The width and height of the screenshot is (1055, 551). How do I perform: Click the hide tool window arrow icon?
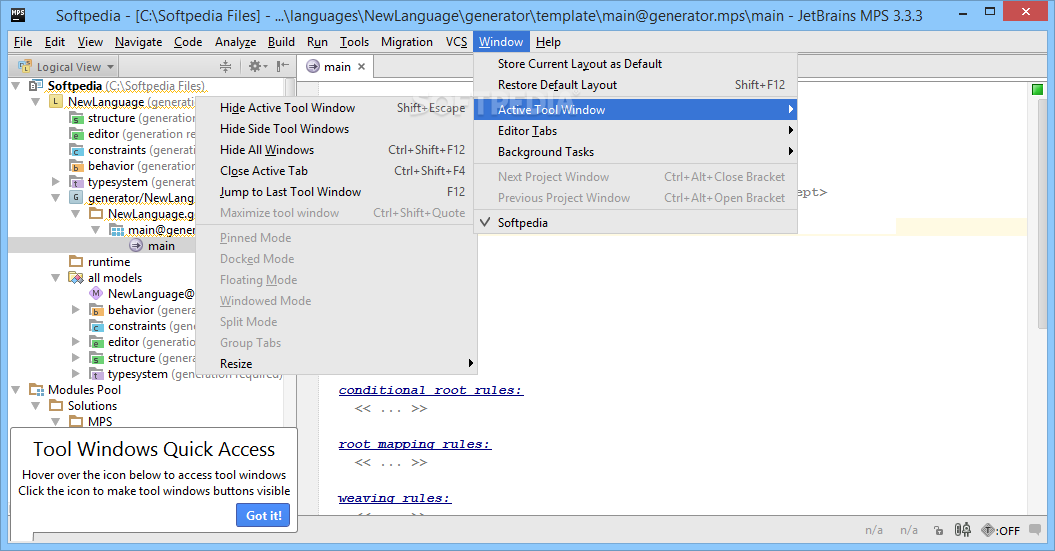283,66
